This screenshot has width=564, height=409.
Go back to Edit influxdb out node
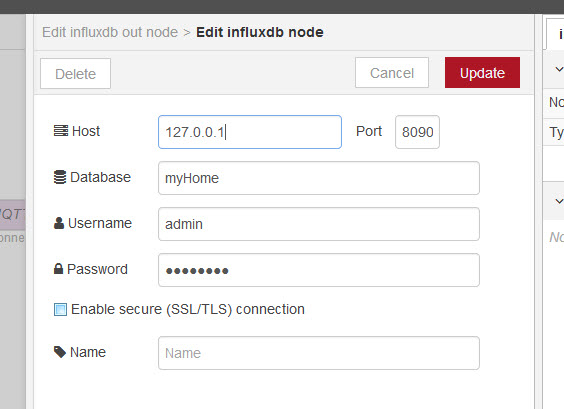(110, 32)
